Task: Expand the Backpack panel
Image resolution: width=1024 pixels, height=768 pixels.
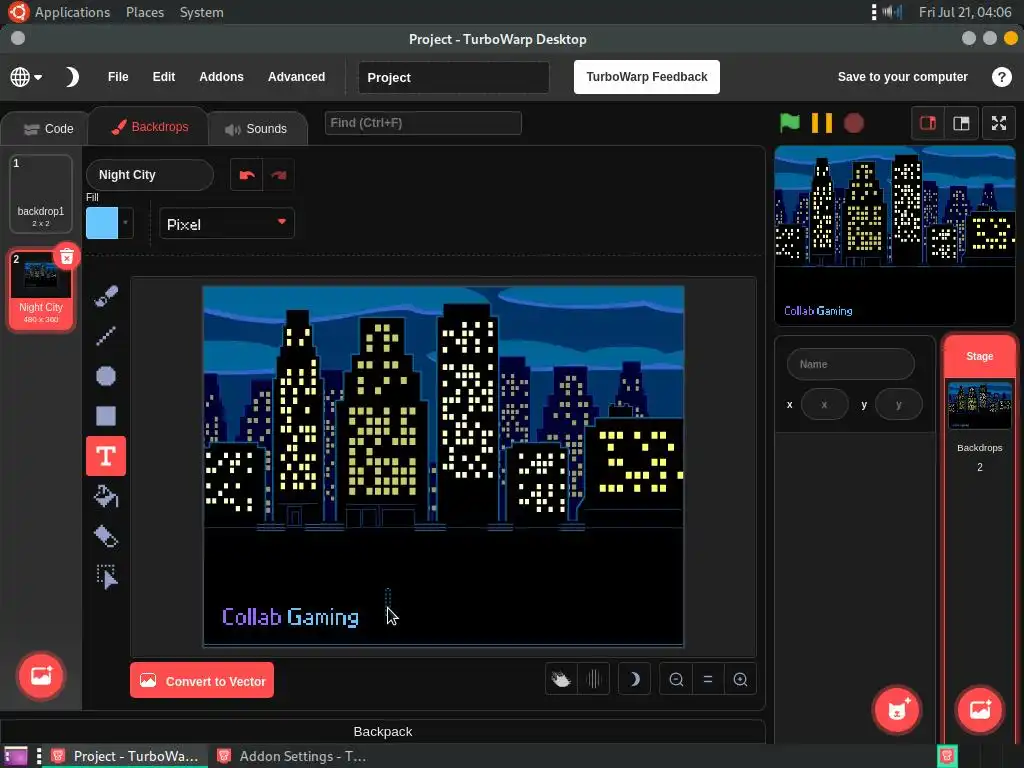Action: tap(383, 731)
